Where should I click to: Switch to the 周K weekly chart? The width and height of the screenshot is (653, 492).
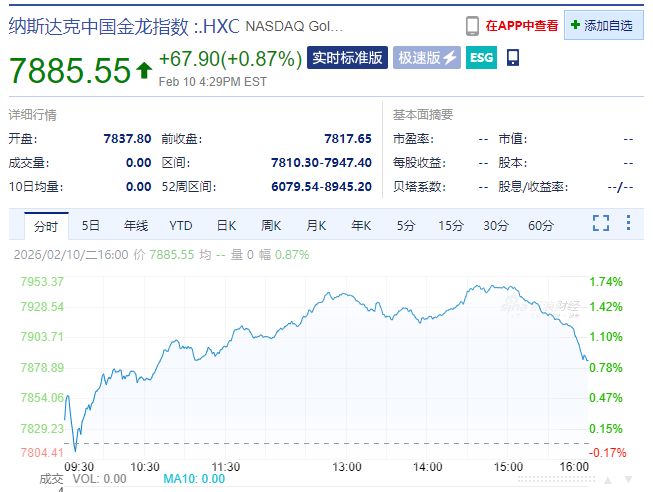coord(271,225)
